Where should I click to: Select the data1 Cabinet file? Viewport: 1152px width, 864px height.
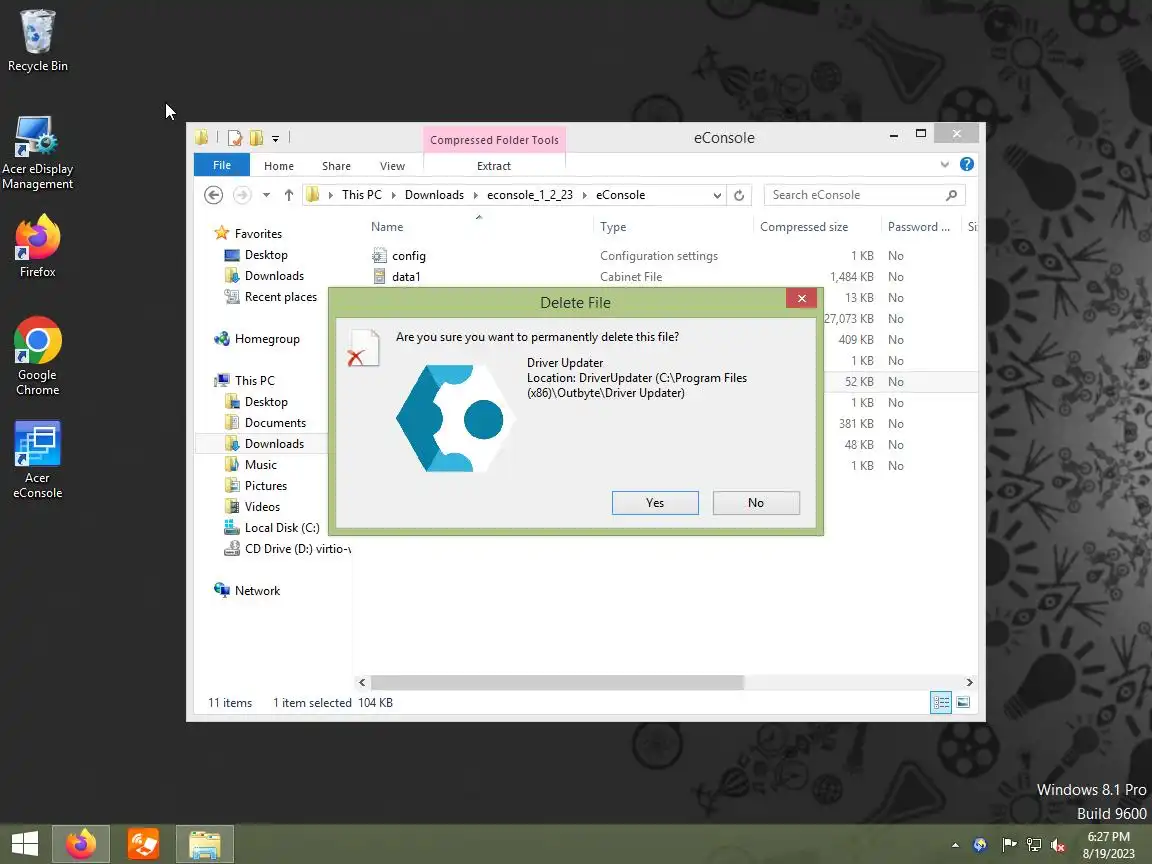click(x=672, y=277)
